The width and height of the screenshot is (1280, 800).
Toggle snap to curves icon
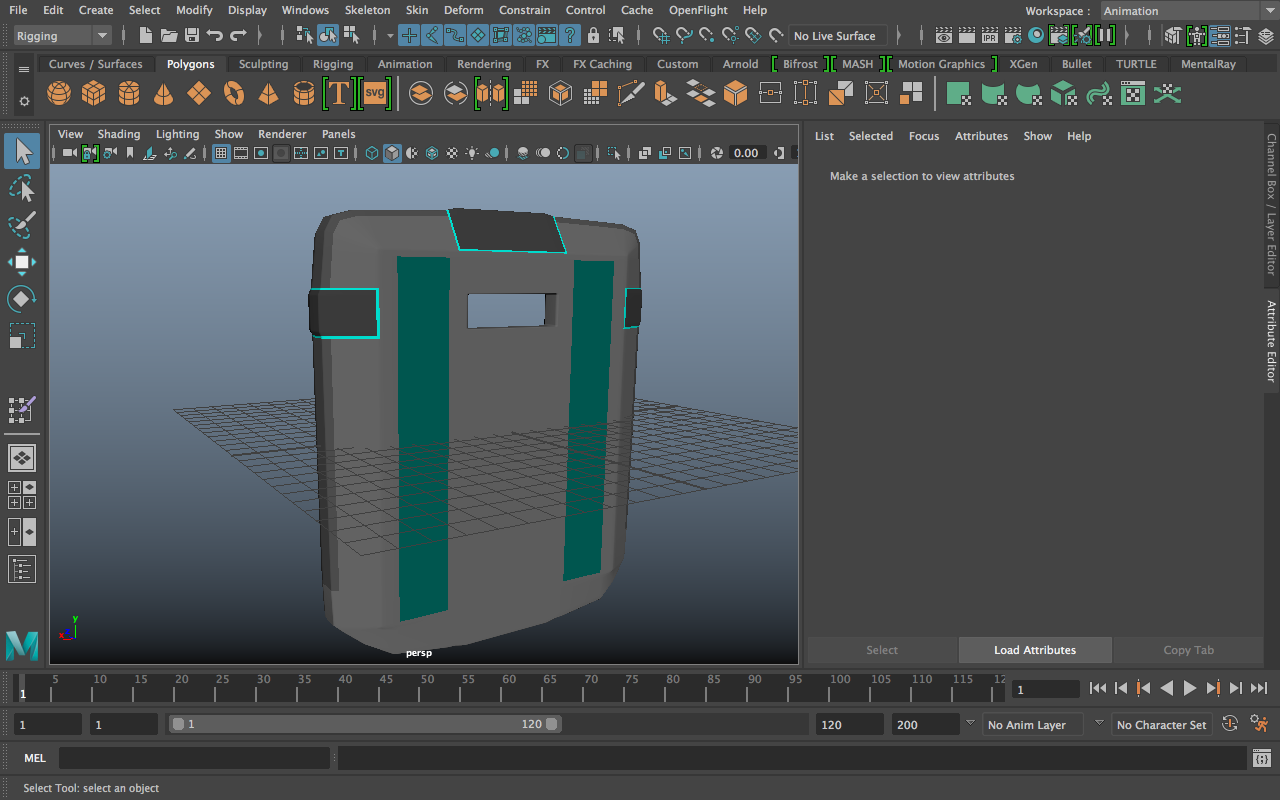point(684,36)
